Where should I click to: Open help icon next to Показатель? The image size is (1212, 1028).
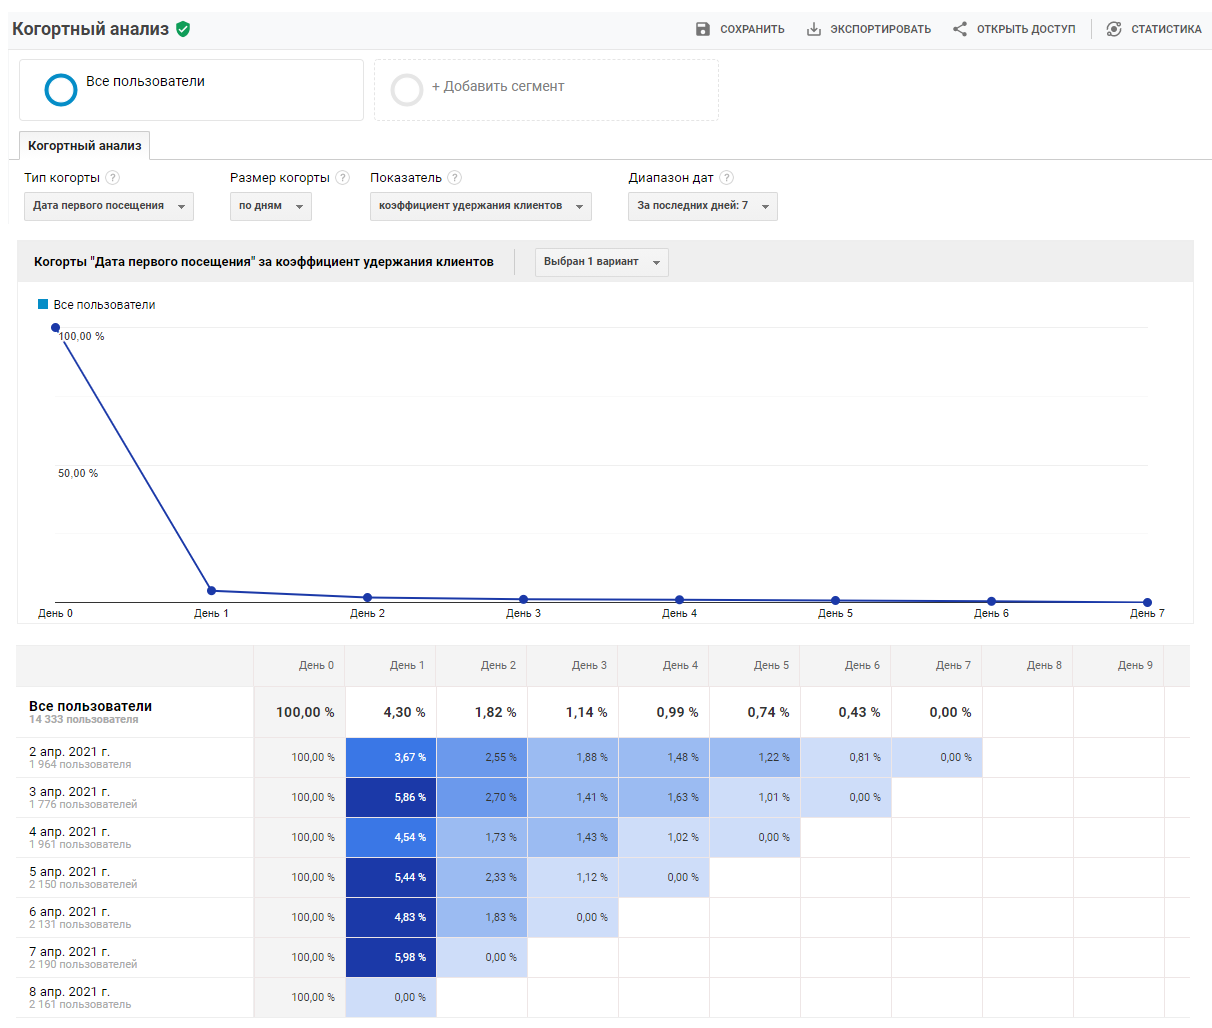455,177
